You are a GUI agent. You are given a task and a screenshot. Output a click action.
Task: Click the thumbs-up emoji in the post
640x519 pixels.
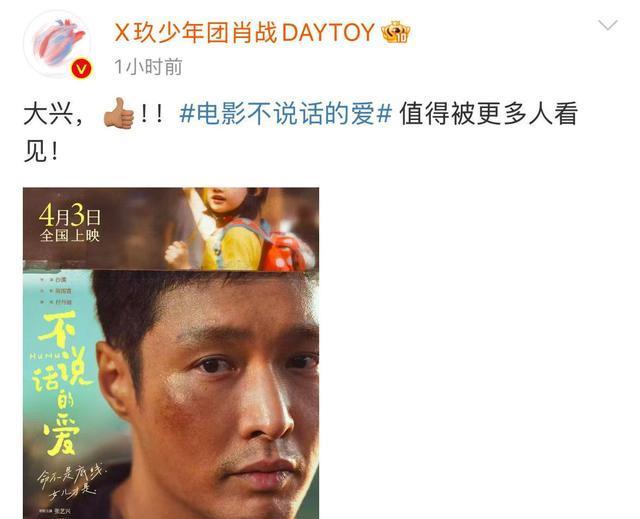(118, 113)
